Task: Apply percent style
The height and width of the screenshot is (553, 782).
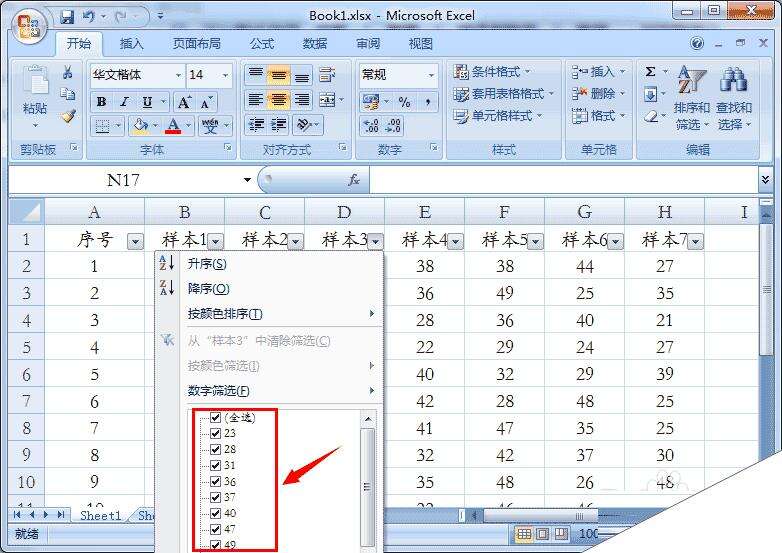Action: 404,102
